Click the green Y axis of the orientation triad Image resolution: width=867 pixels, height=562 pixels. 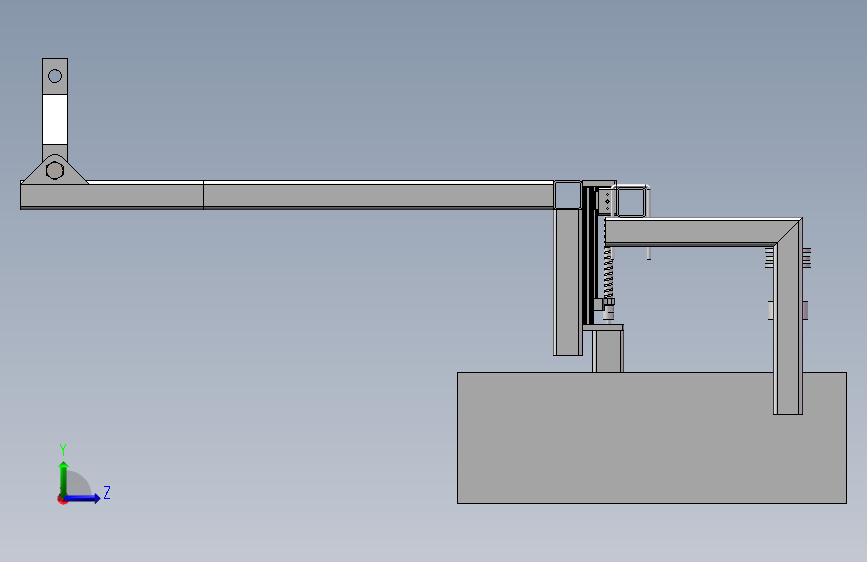pyautogui.click(x=64, y=479)
